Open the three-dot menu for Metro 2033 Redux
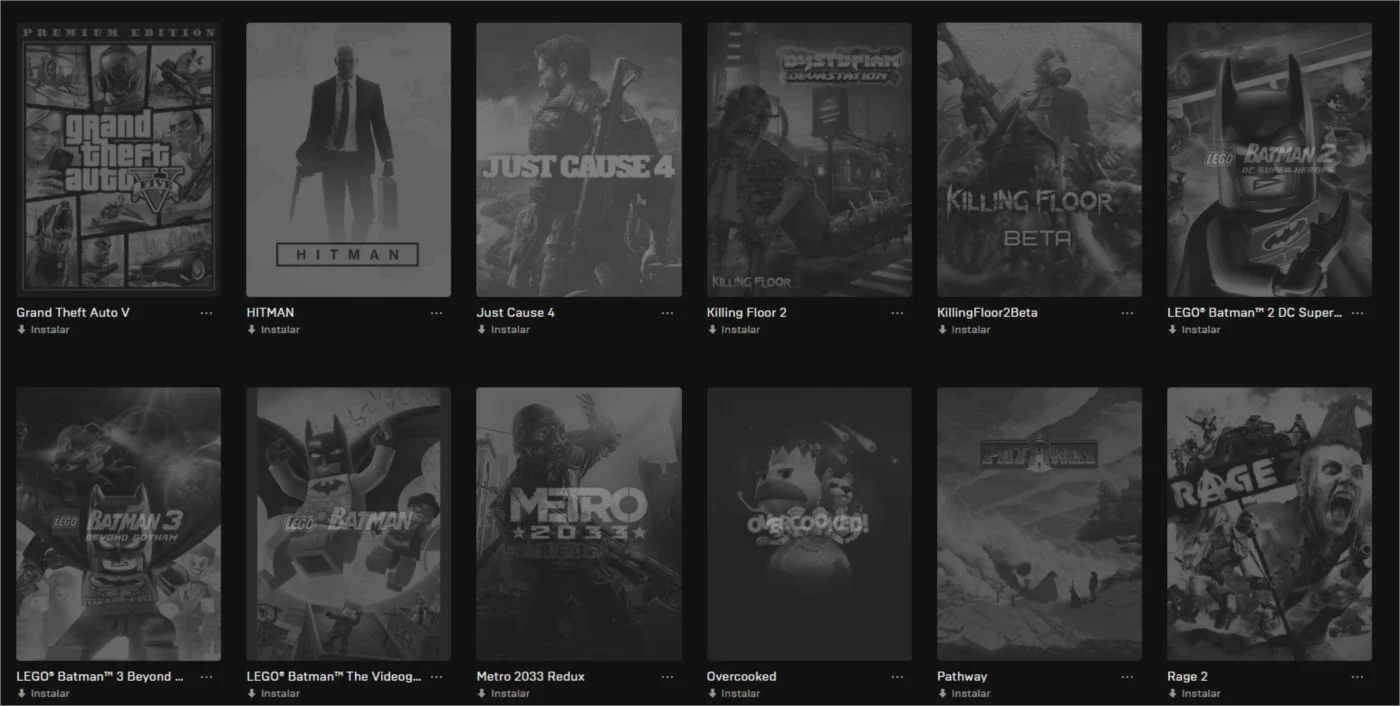 coord(667,677)
